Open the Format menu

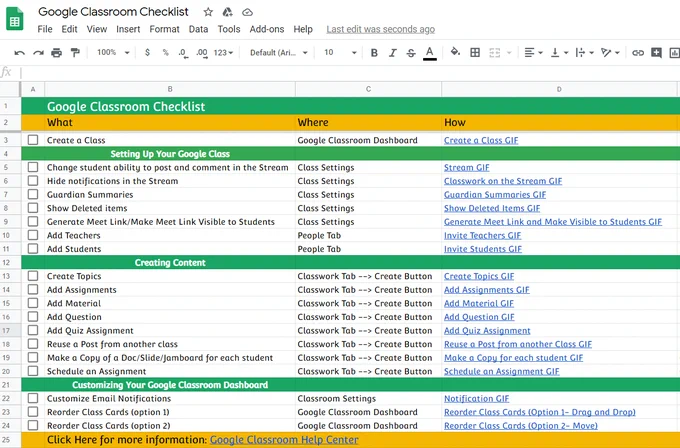pyautogui.click(x=164, y=29)
